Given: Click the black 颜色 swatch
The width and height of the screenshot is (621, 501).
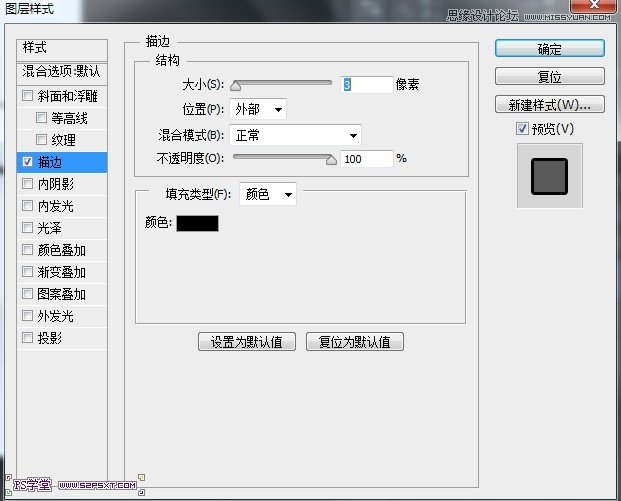Looking at the screenshot, I should (x=197, y=223).
